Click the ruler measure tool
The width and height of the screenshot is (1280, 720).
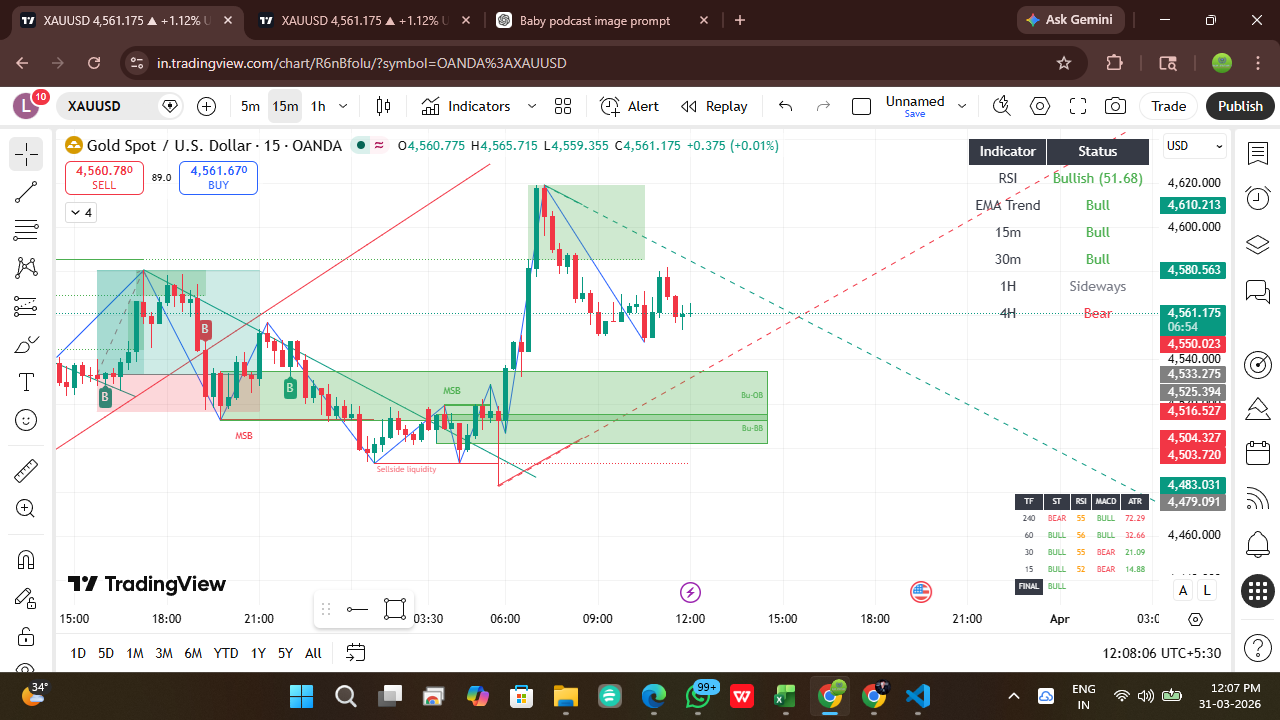26,470
